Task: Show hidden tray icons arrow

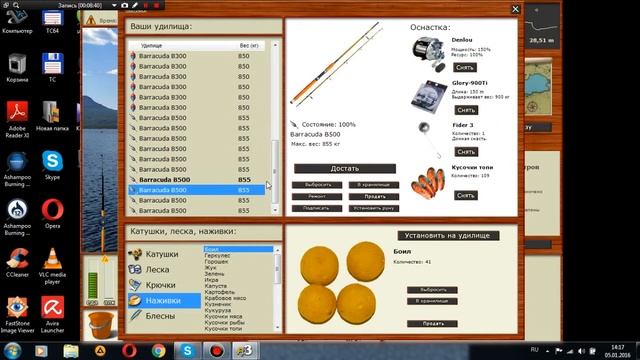Action: [x=547, y=351]
